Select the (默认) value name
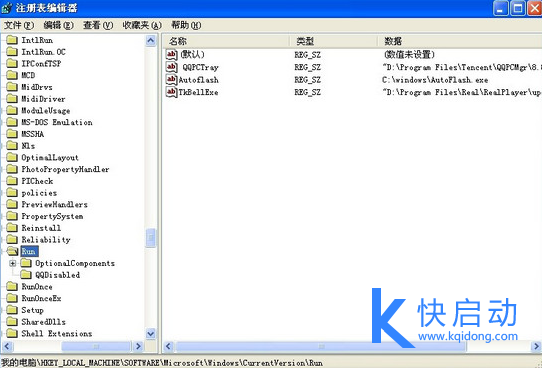 click(193, 55)
